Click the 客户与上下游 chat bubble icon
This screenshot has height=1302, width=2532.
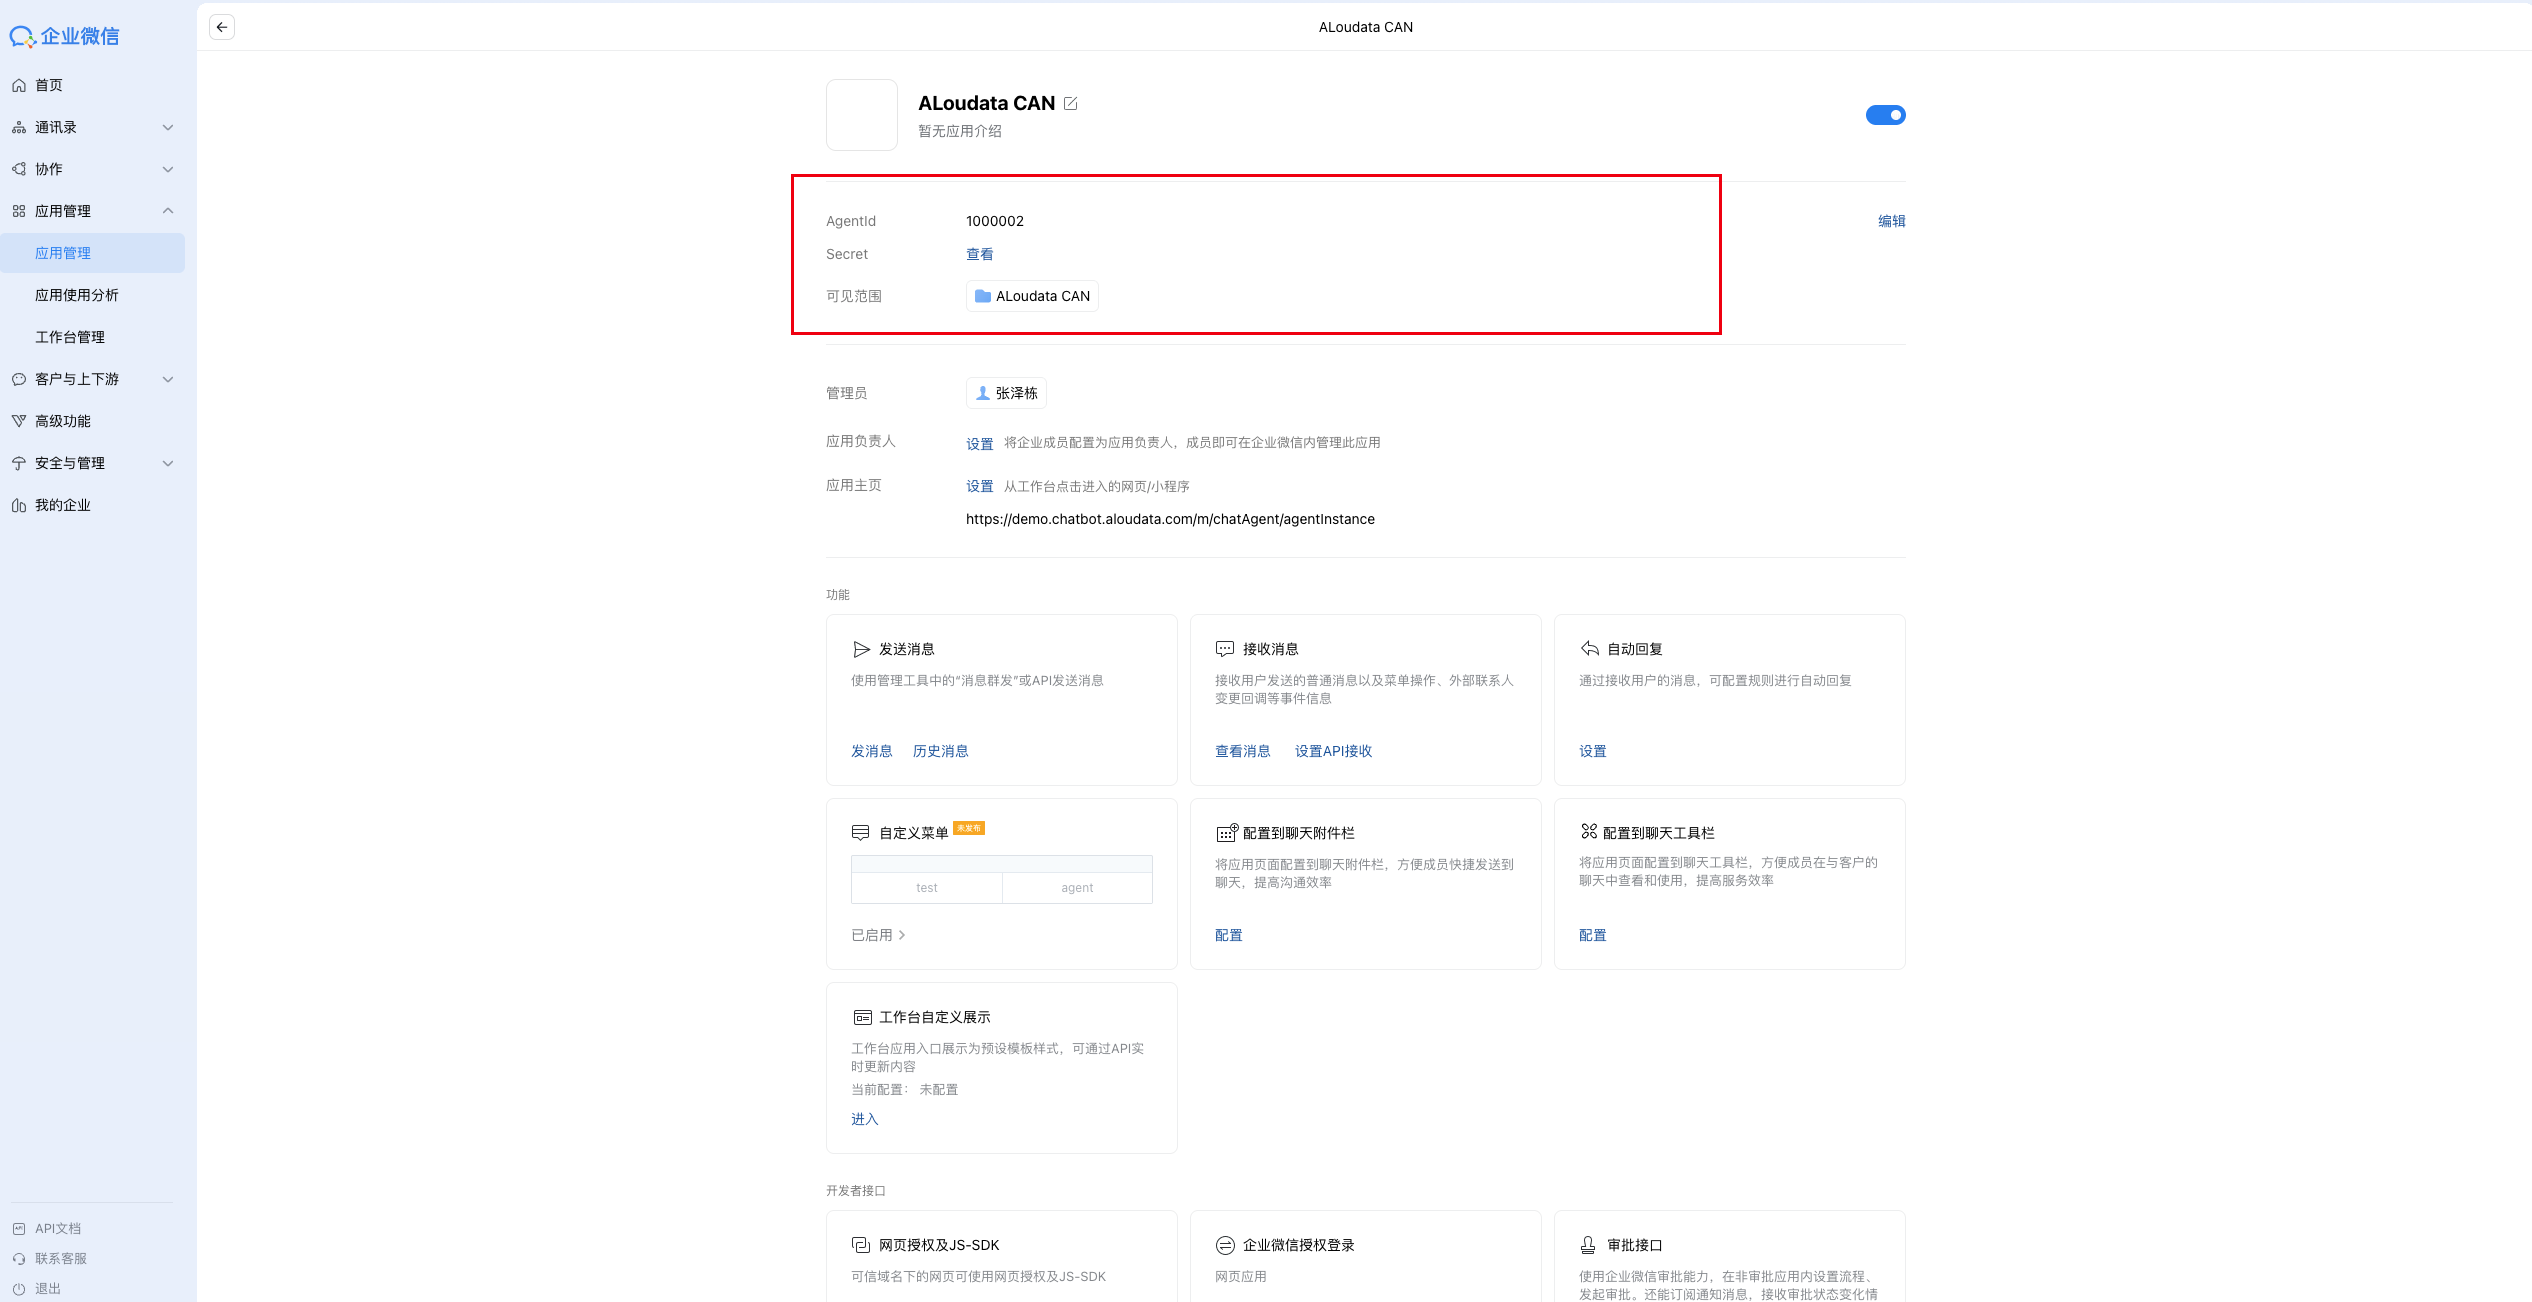pyautogui.click(x=19, y=379)
